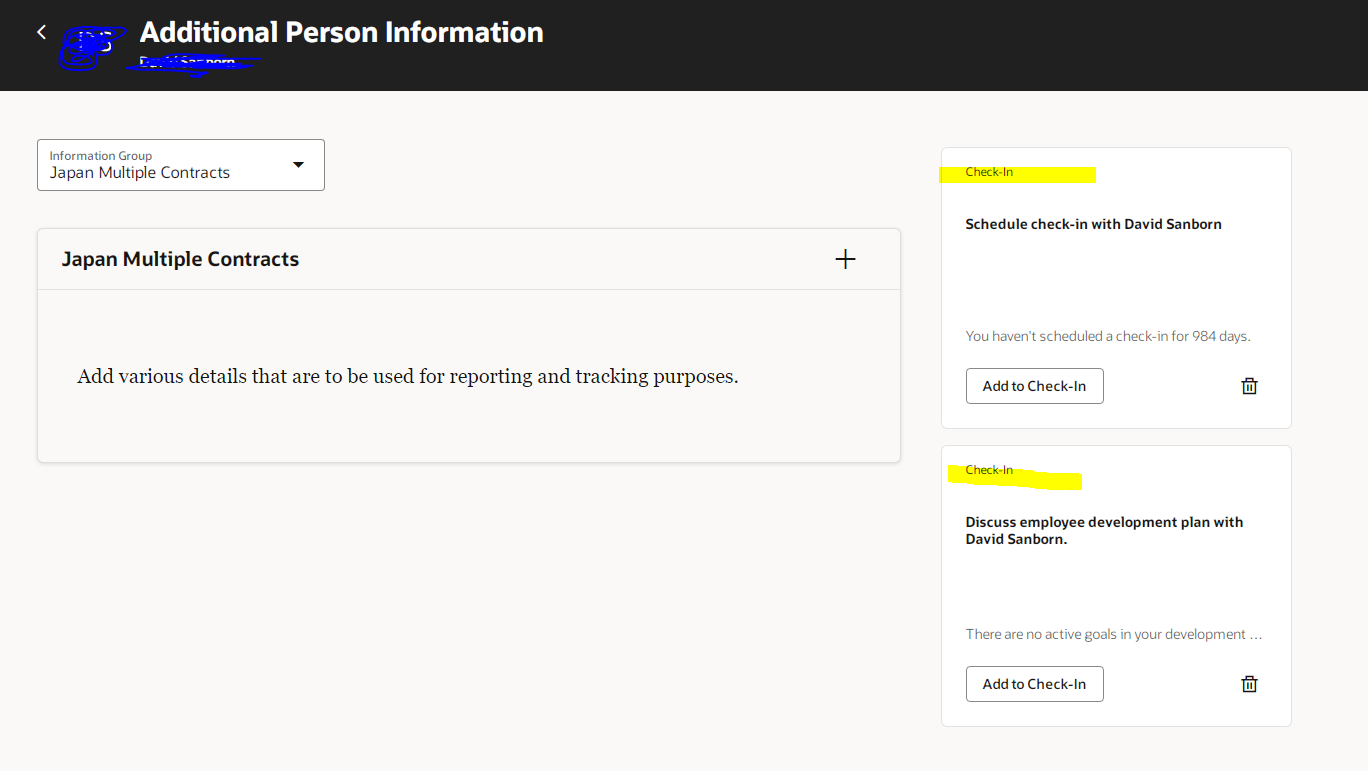This screenshot has height=771, width=1368.
Task: Add a Japan Multiple Contracts entry
Action: (x=846, y=260)
